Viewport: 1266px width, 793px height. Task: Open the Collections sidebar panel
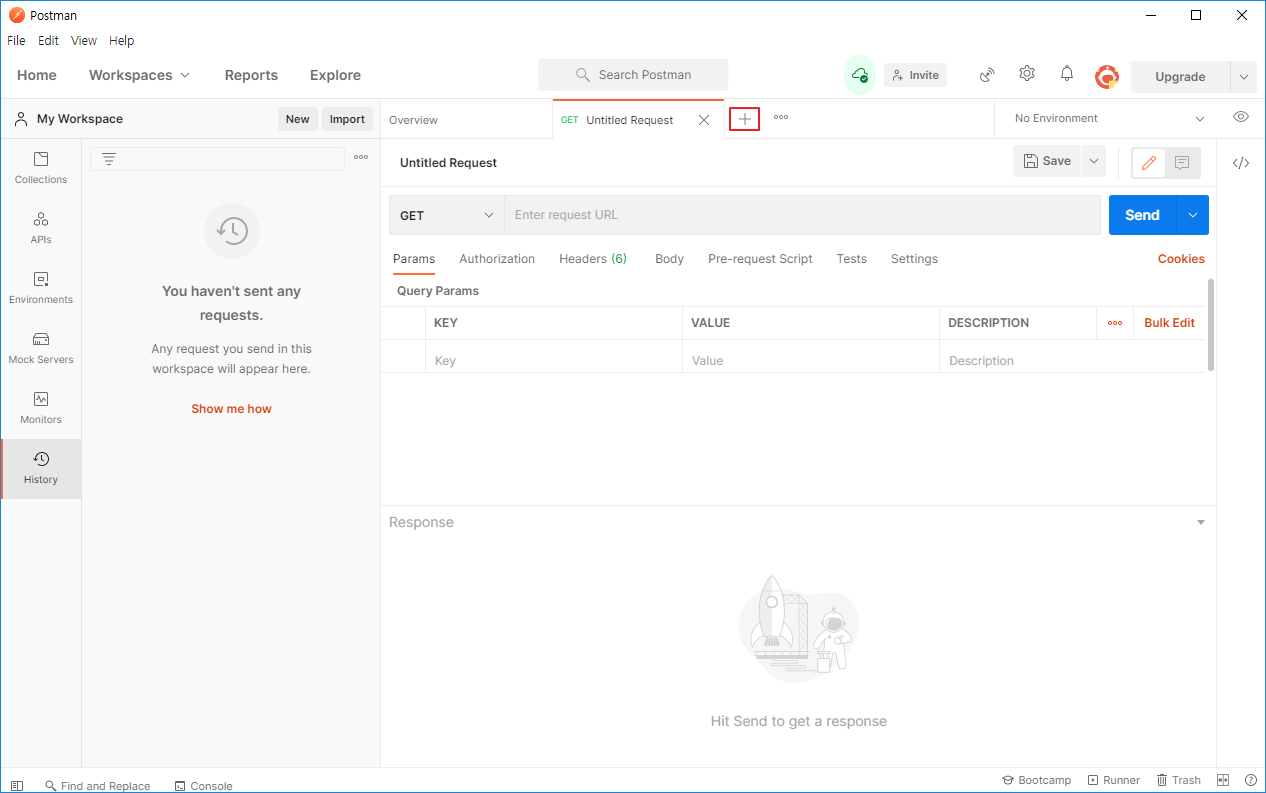(x=41, y=168)
